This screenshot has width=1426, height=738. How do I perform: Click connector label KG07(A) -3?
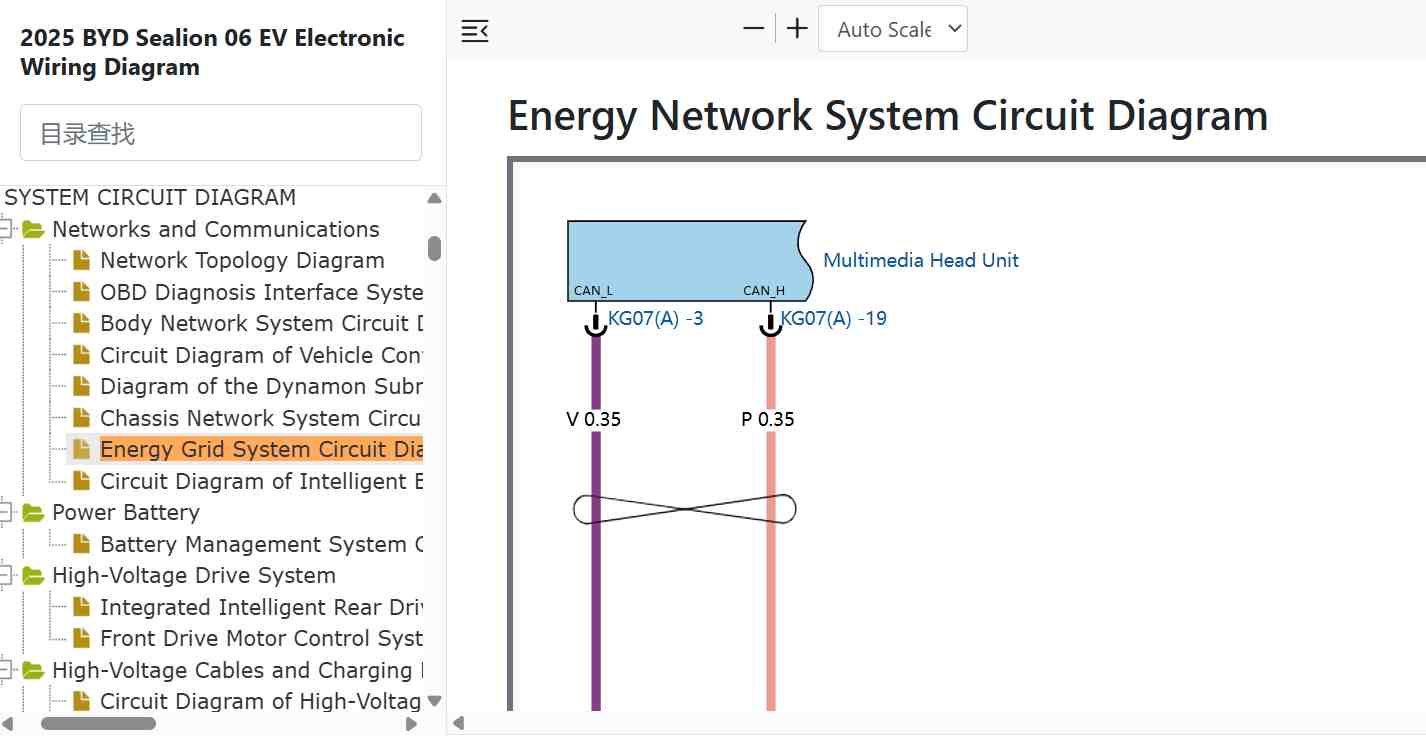[656, 319]
